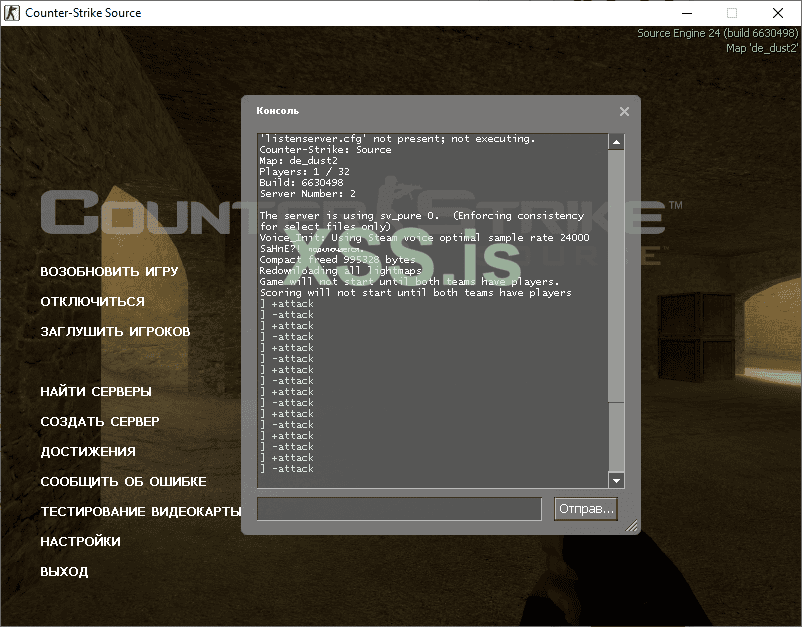Viewport: 802px width, 627px height.
Task: Click 'Counter-Strike: Source' console line
Action: [x=325, y=150]
